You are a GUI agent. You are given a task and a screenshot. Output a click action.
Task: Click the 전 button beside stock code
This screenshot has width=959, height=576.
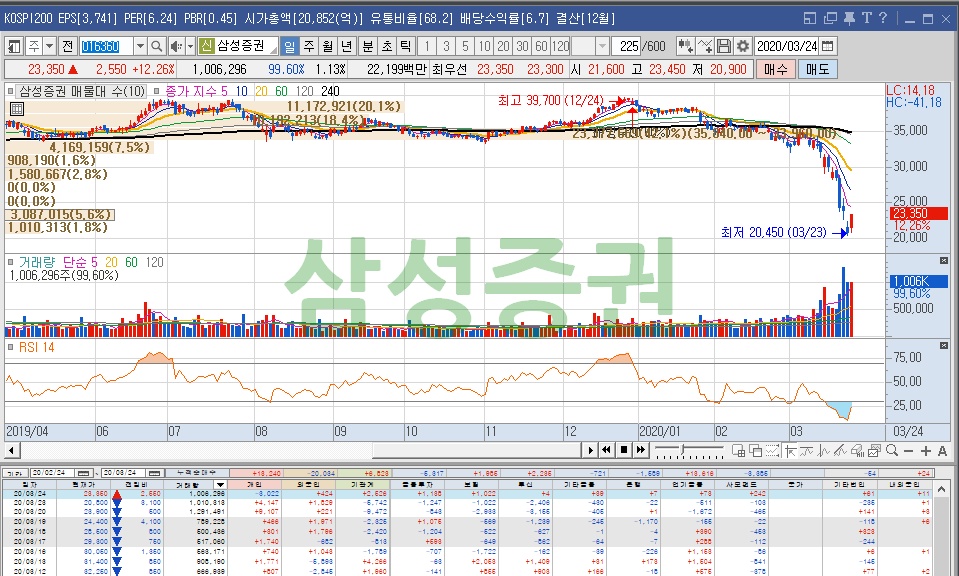(67, 46)
